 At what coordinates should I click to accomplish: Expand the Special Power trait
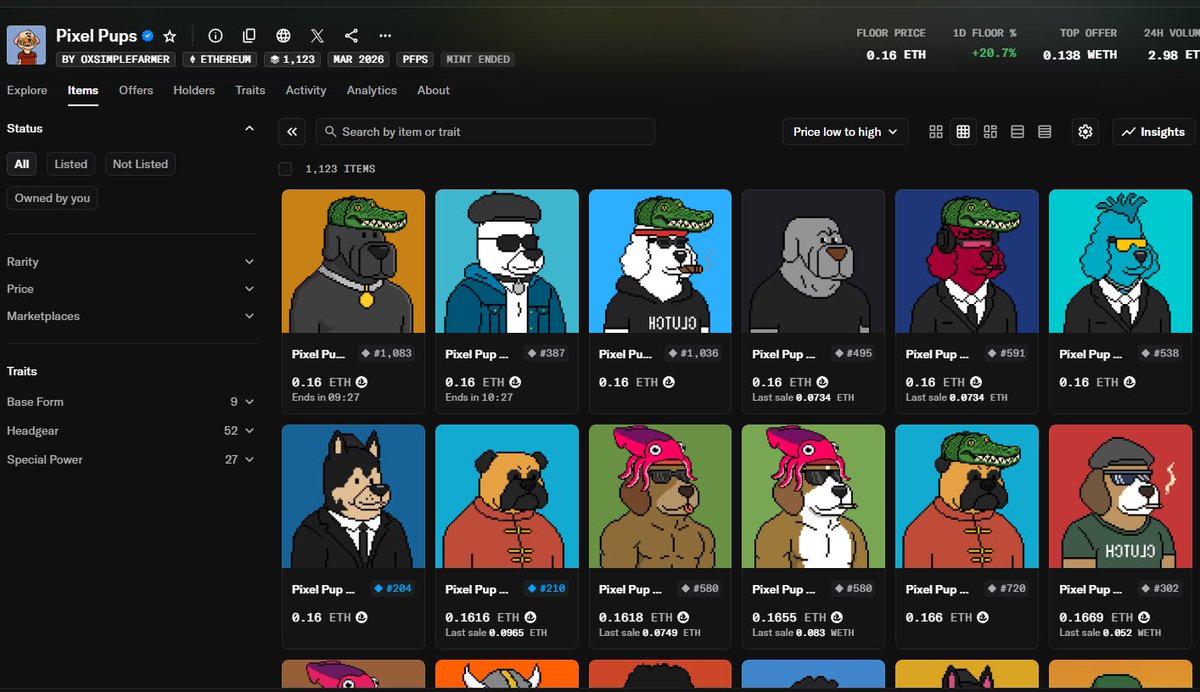(130, 460)
